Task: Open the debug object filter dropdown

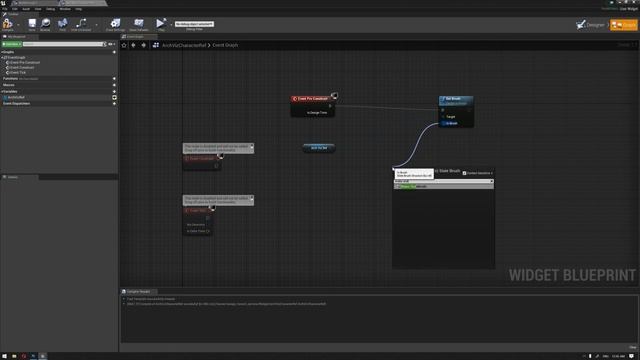Action: click(194, 24)
